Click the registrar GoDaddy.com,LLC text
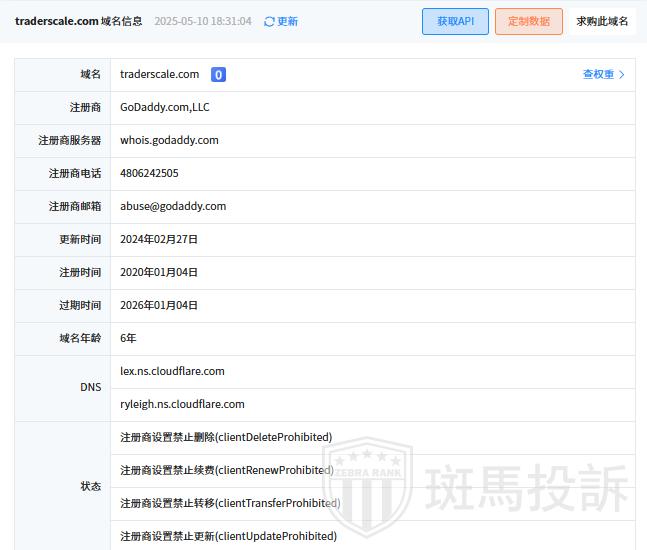The height and width of the screenshot is (550, 647). pos(164,107)
